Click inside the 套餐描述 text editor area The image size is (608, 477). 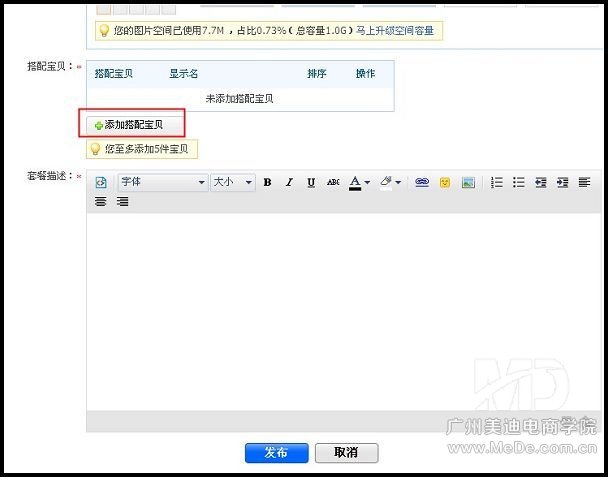344,311
